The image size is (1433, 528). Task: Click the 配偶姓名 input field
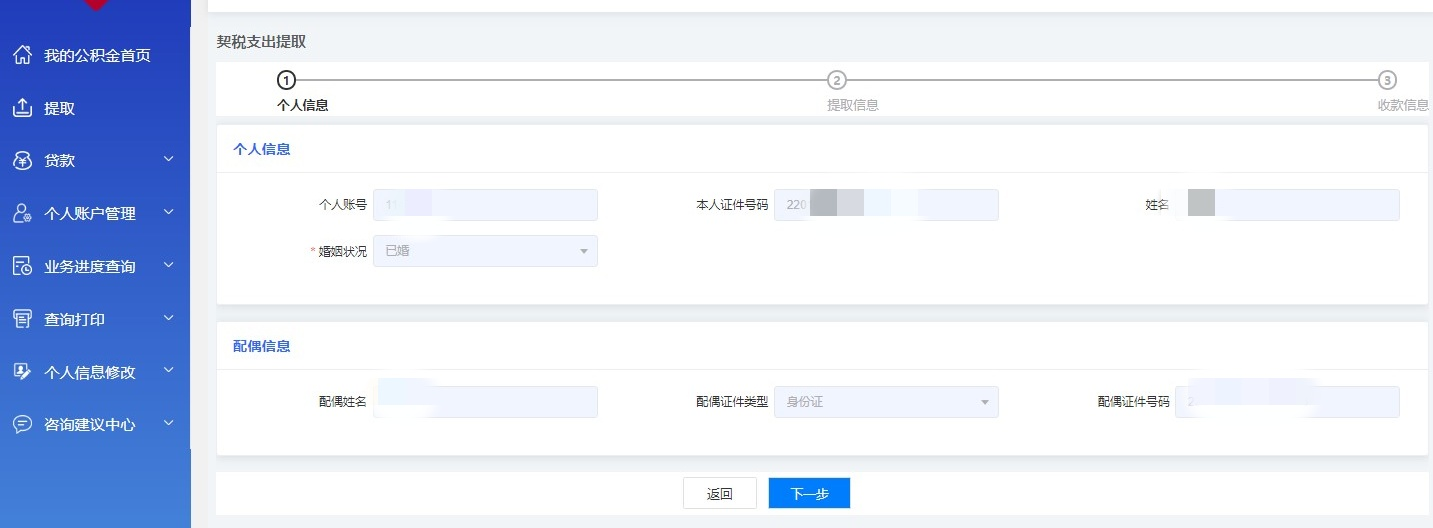pos(485,402)
